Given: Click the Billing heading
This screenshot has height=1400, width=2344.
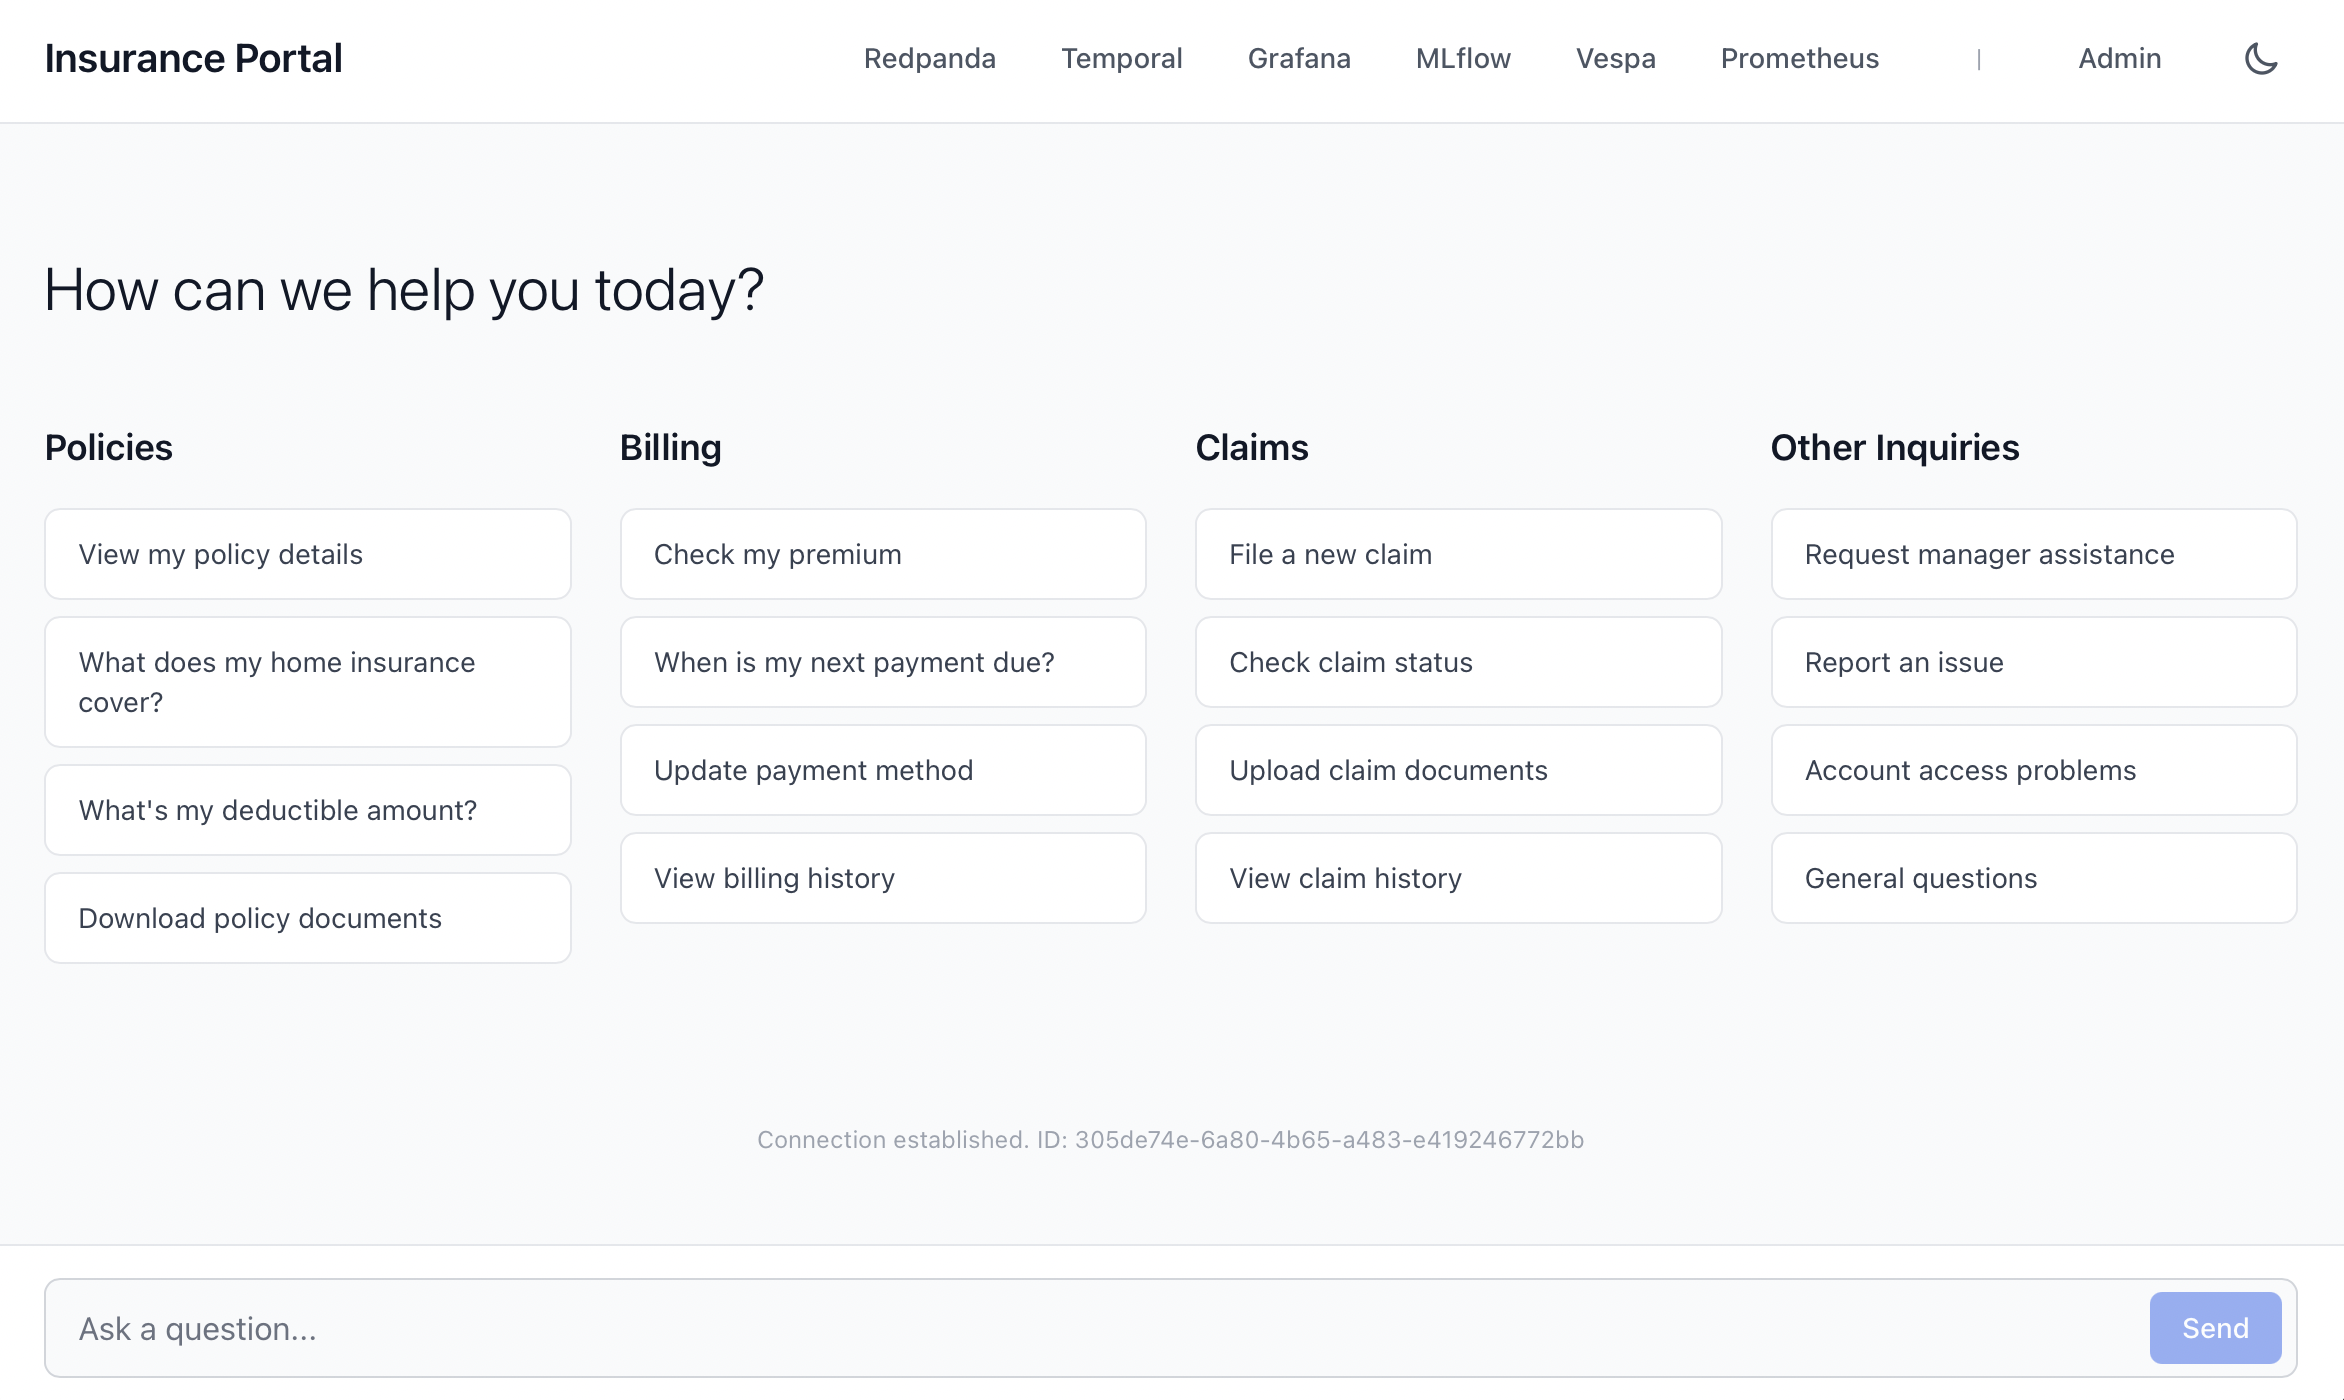Looking at the screenshot, I should [x=671, y=447].
